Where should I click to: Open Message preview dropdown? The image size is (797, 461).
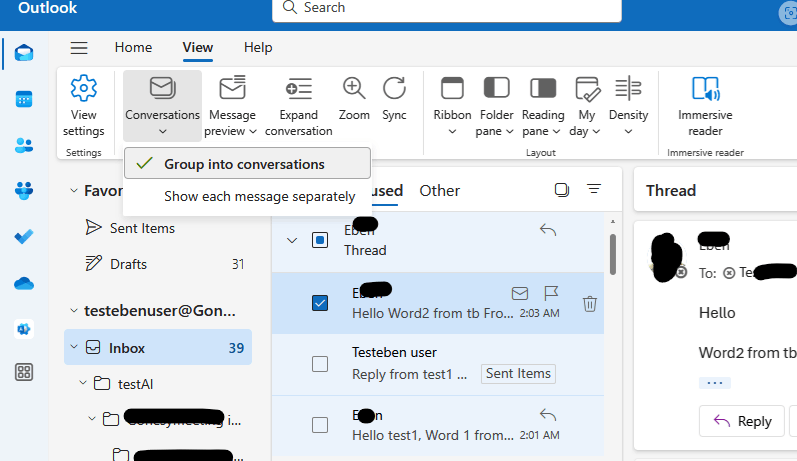tap(231, 106)
